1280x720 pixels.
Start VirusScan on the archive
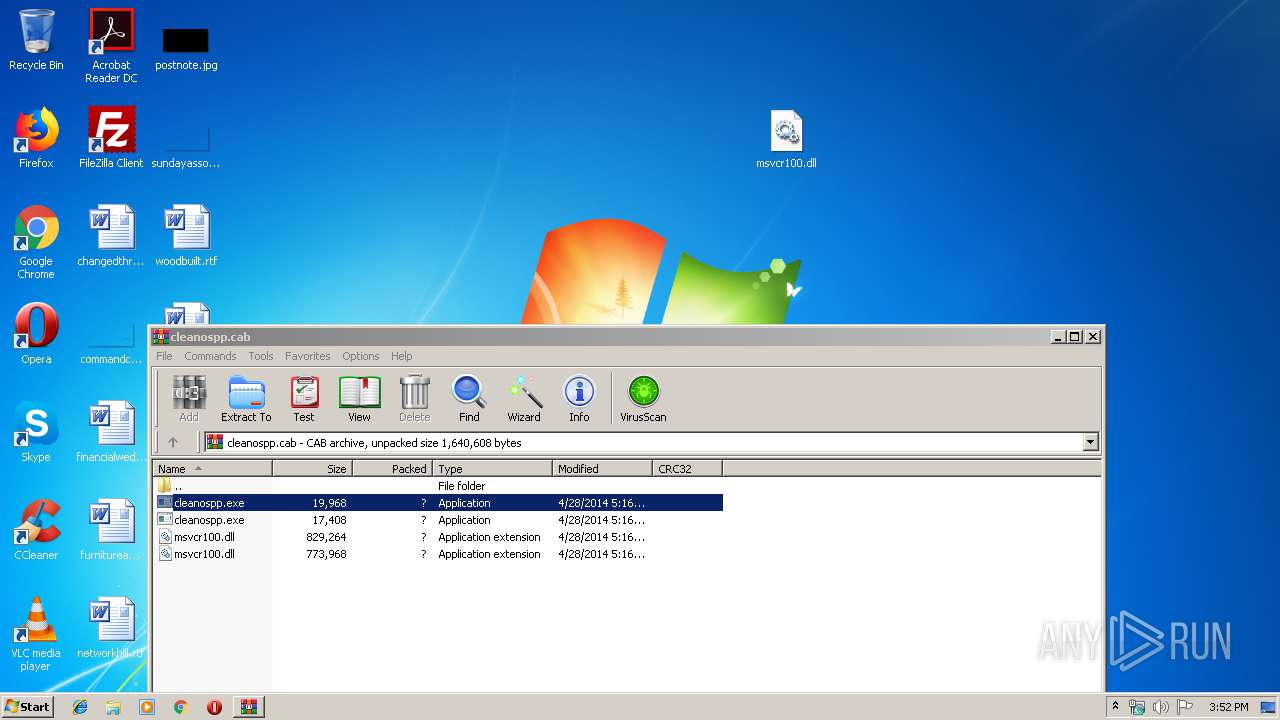pos(643,399)
